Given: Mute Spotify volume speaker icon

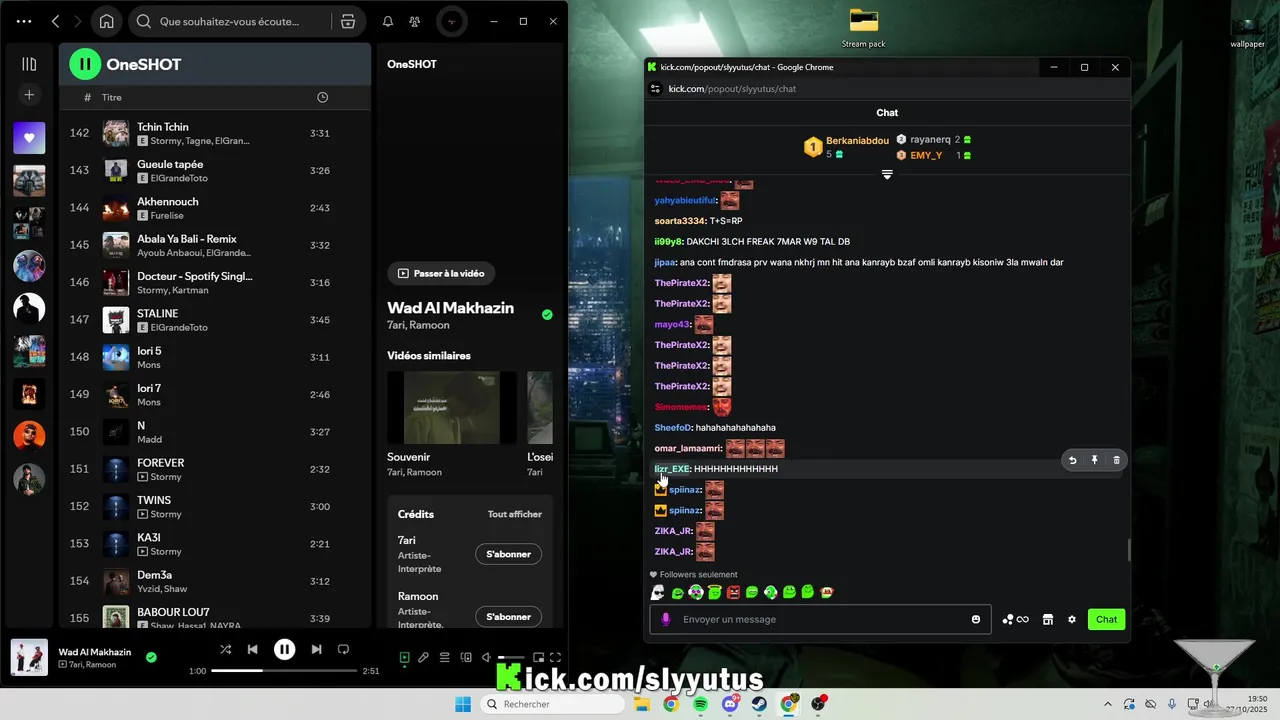Looking at the screenshot, I should coord(486,657).
